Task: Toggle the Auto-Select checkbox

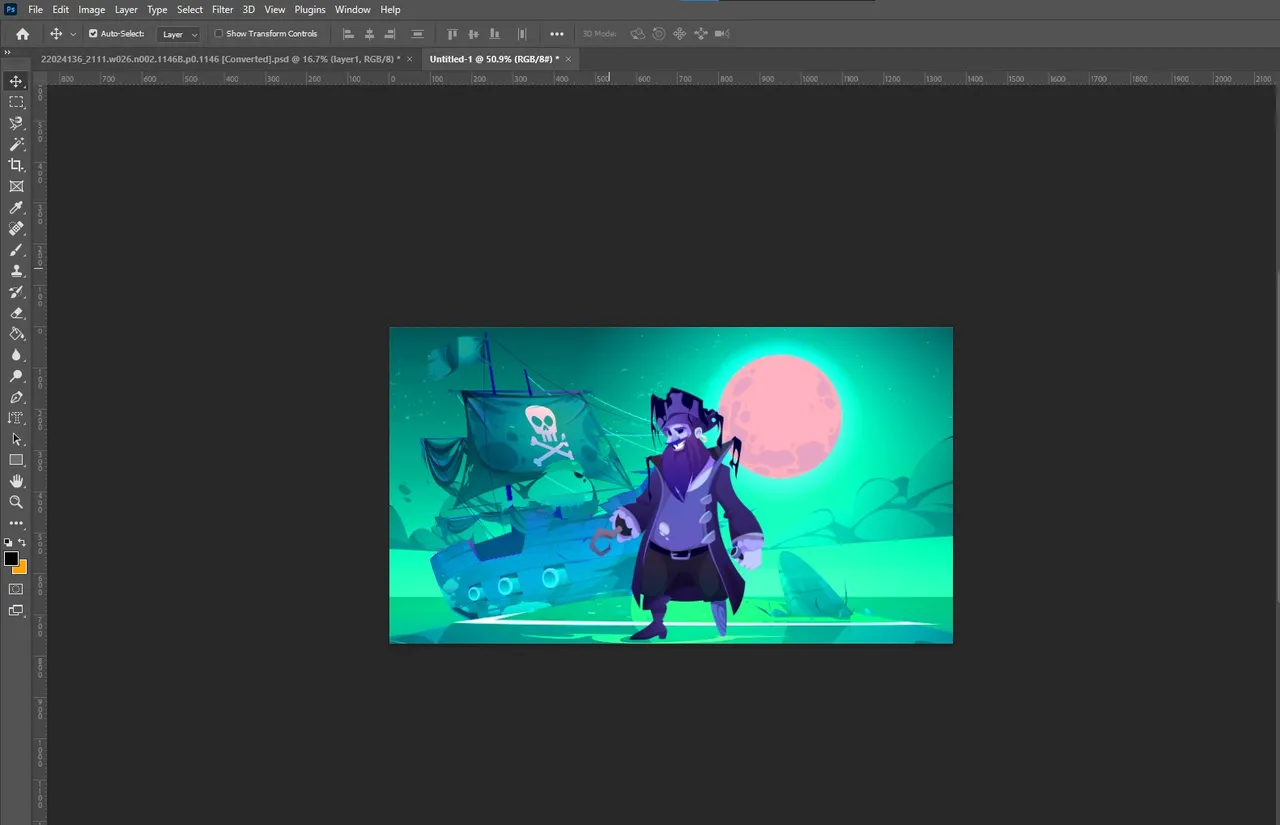Action: click(93, 33)
